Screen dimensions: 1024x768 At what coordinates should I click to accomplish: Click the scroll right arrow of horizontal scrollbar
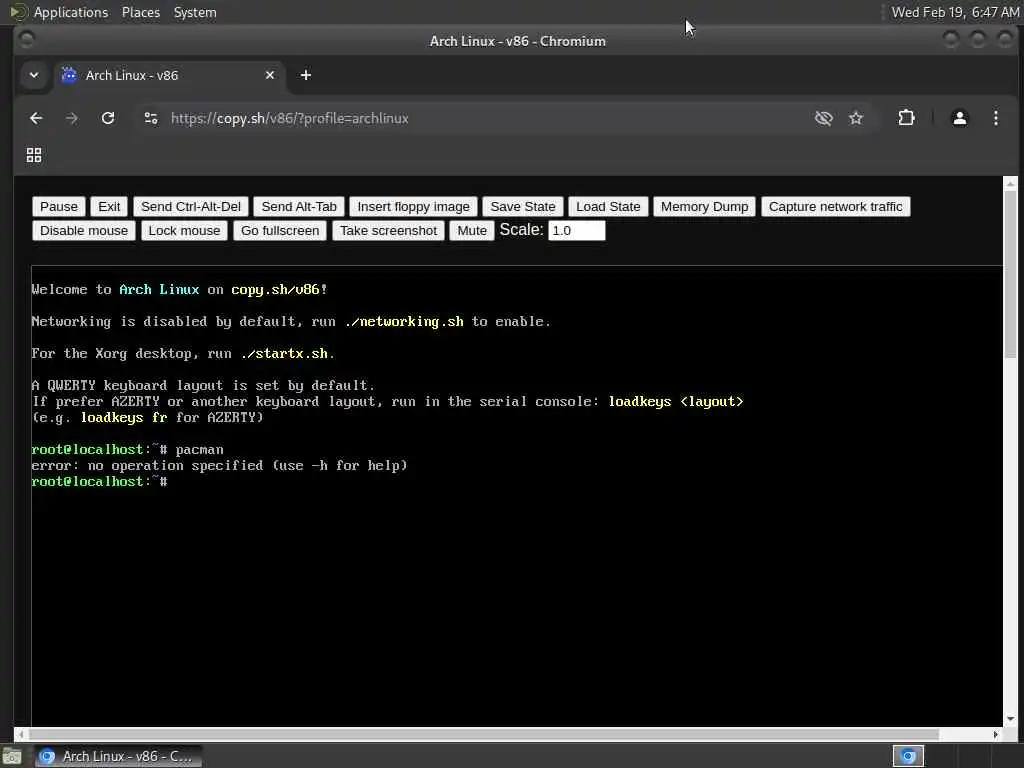point(995,734)
